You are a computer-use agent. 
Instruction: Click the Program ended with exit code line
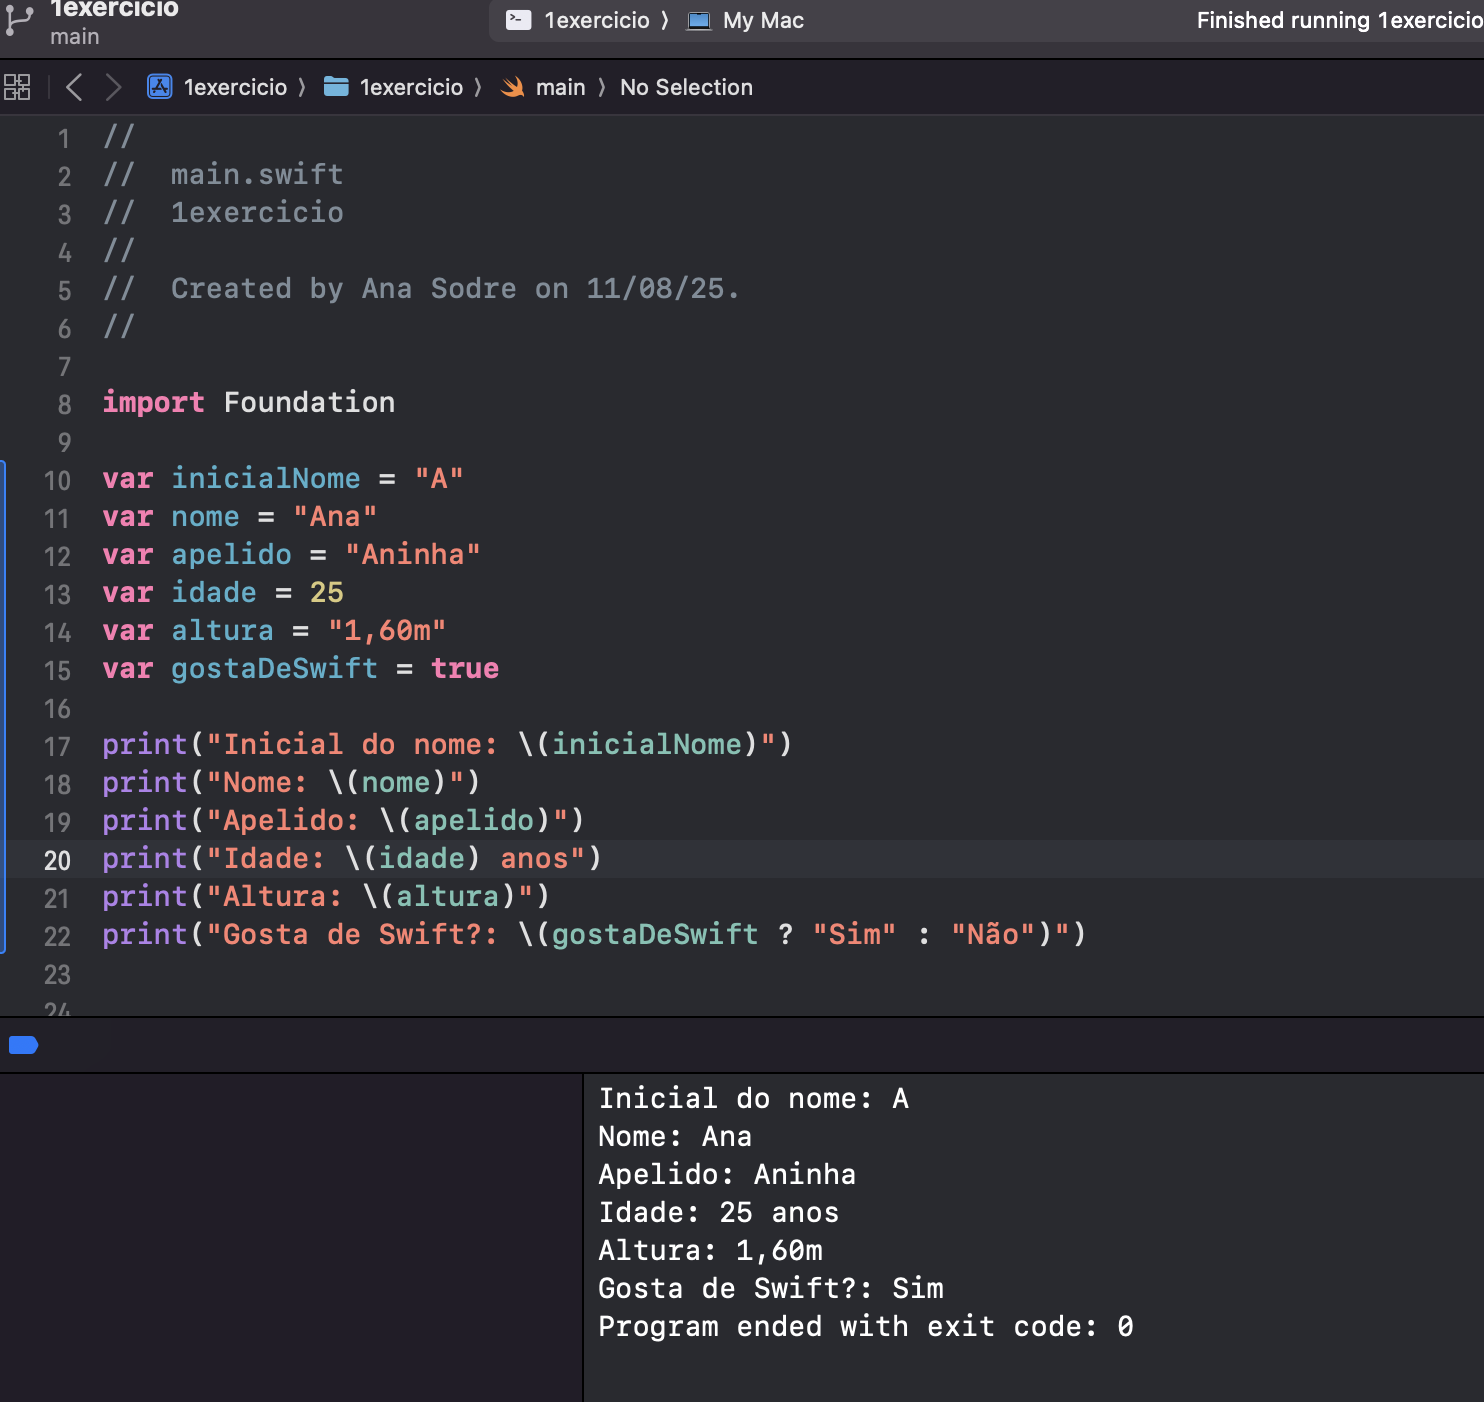866,1327
